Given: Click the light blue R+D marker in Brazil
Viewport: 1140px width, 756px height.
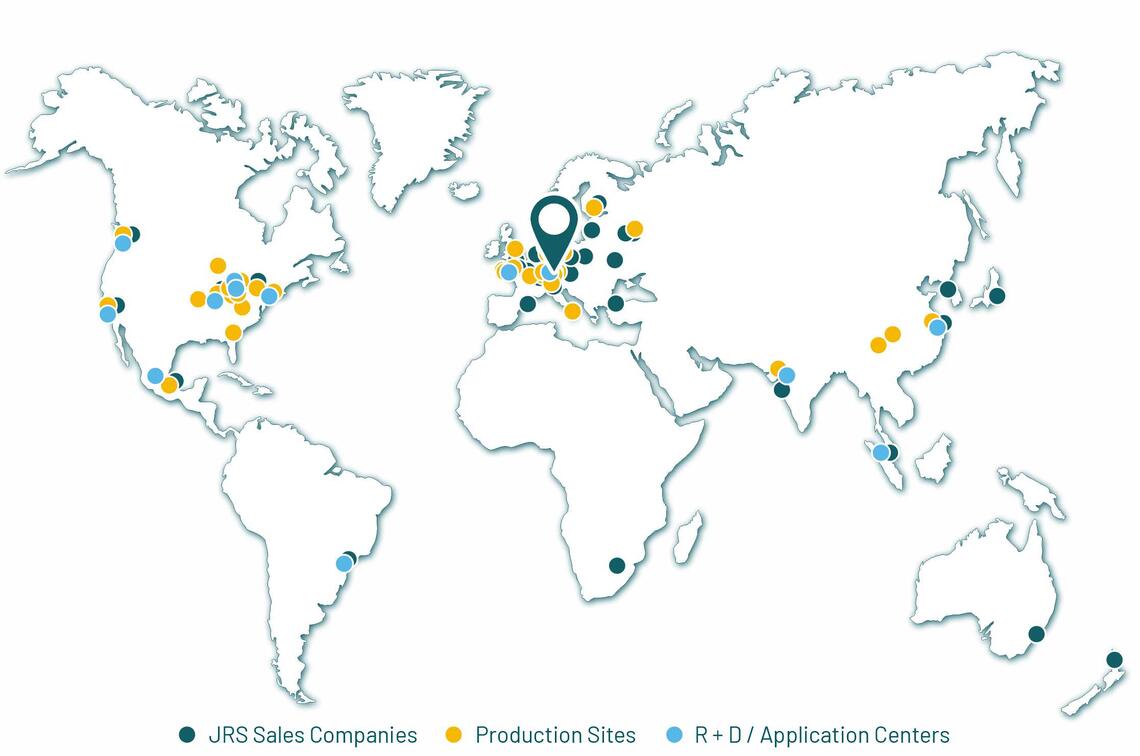Looking at the screenshot, I should pos(344,564).
